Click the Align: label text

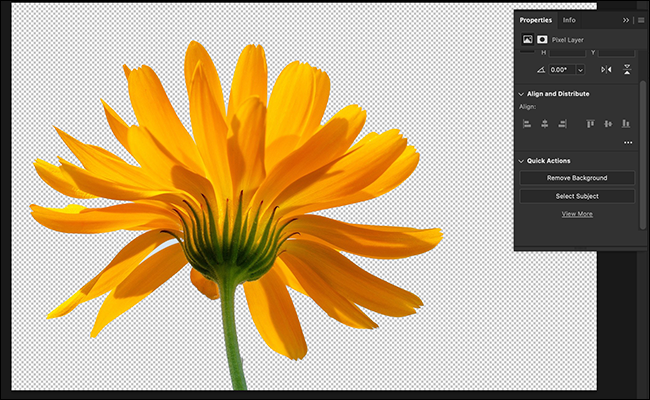click(527, 107)
